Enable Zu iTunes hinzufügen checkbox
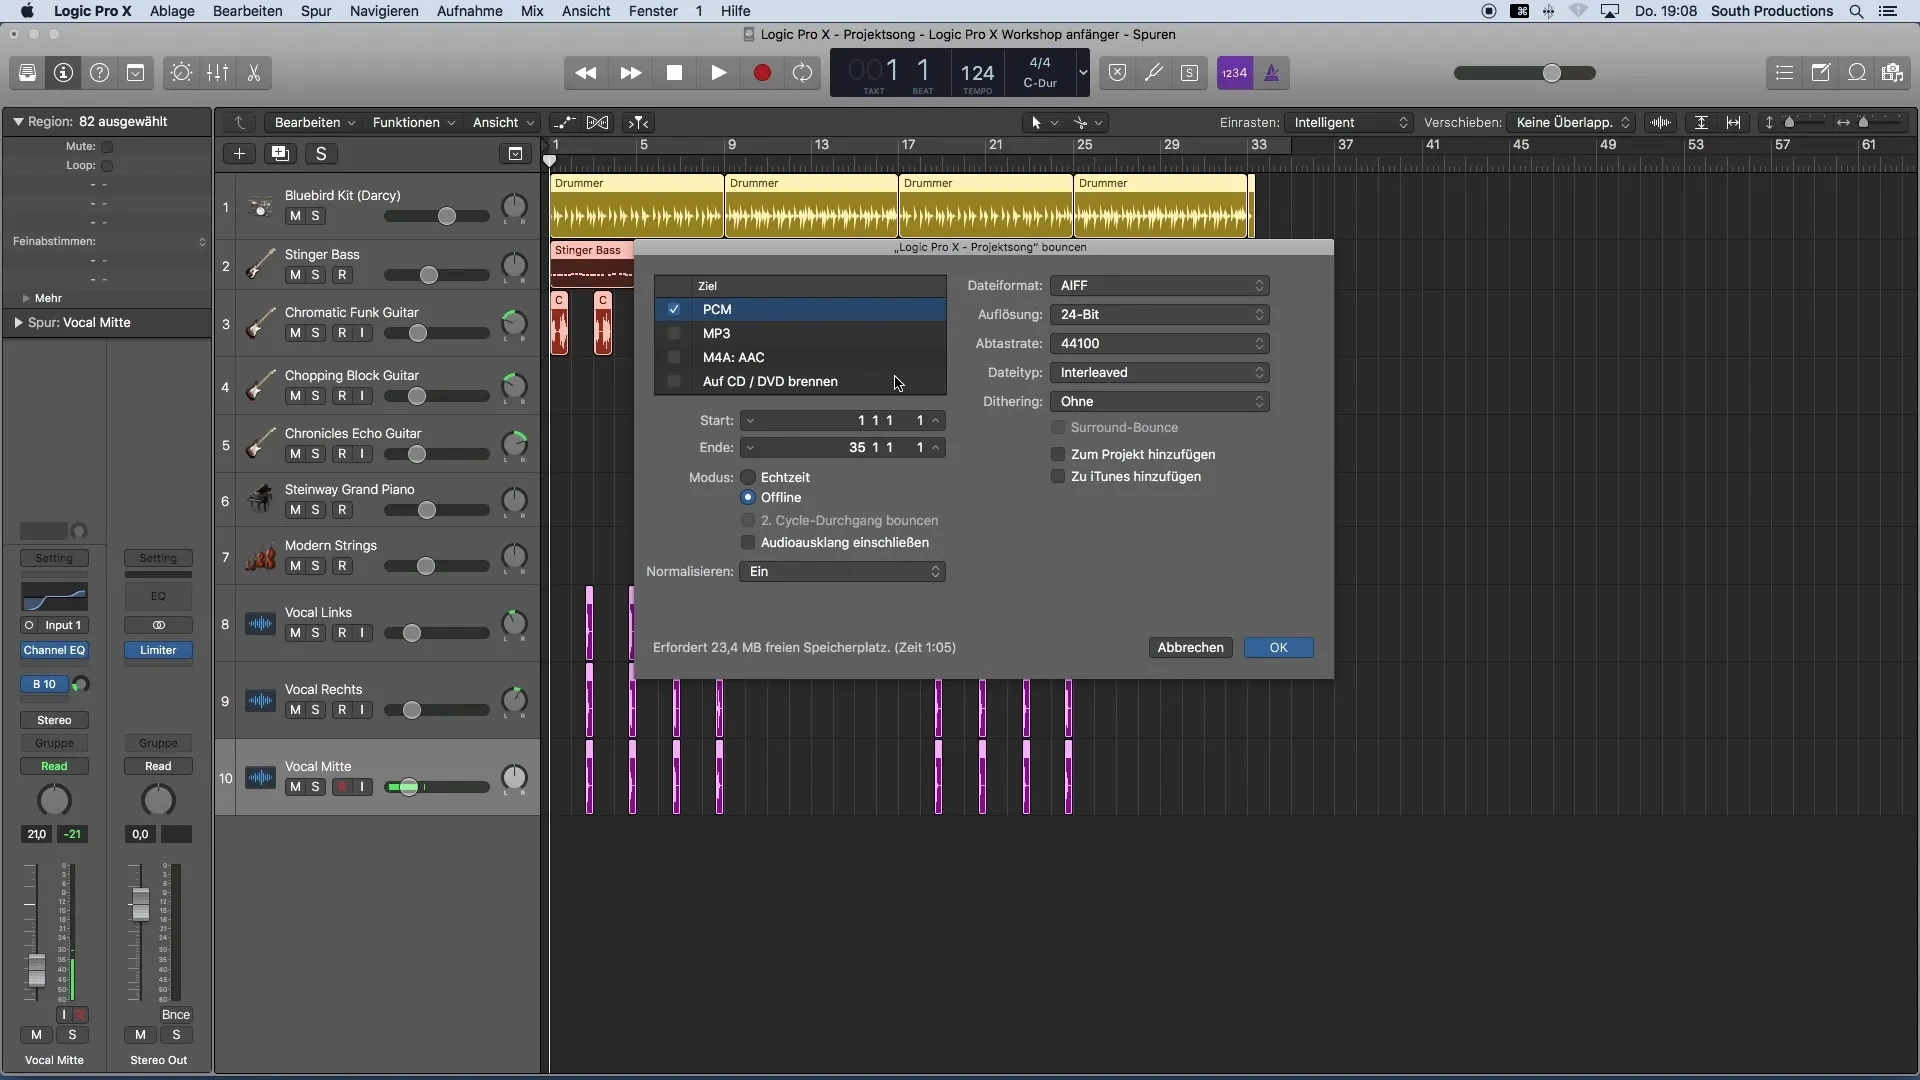The image size is (1920, 1080). [x=1058, y=476]
